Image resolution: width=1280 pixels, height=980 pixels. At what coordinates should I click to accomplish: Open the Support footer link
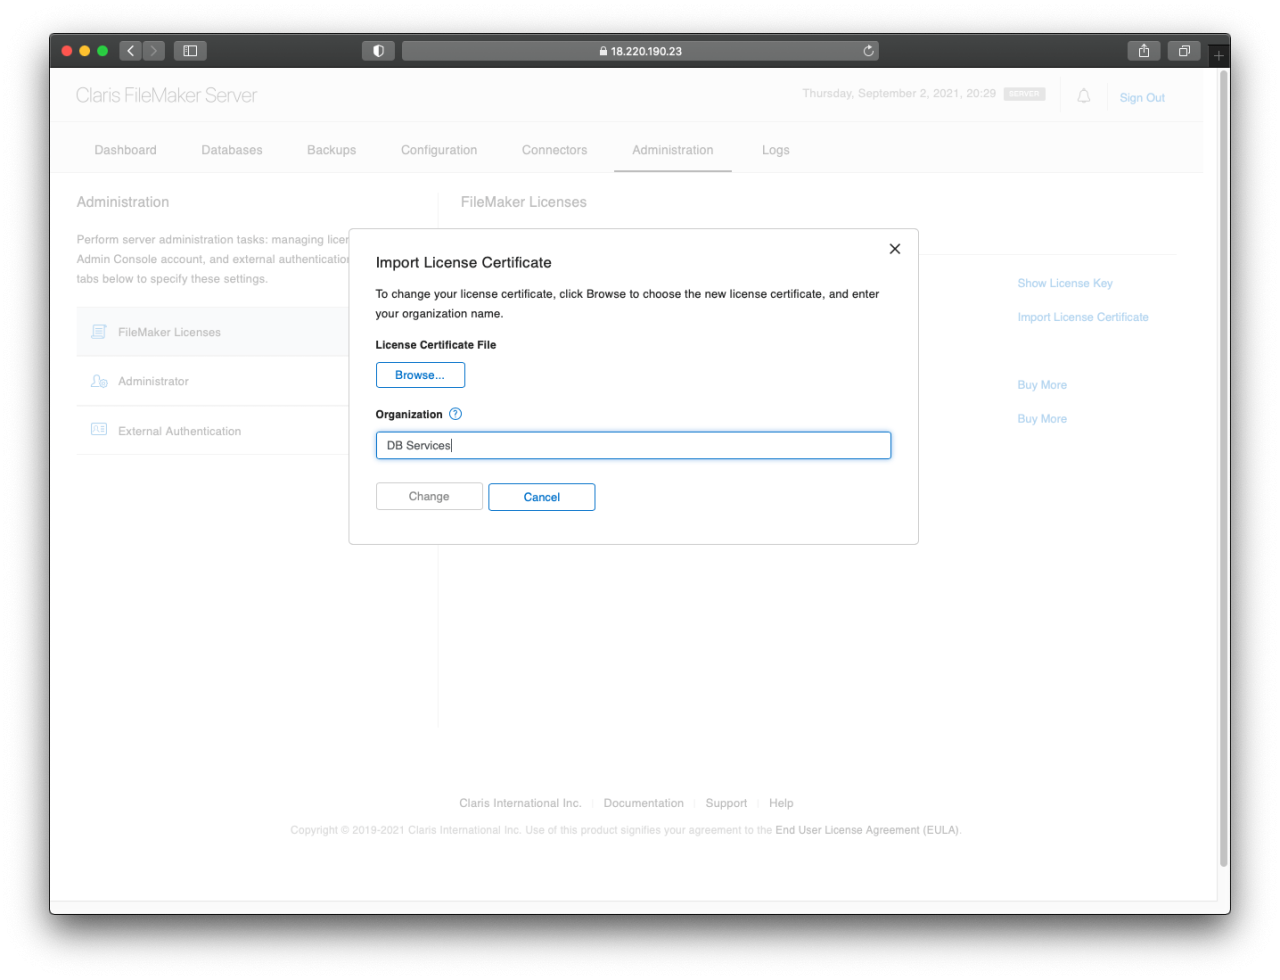pos(726,803)
